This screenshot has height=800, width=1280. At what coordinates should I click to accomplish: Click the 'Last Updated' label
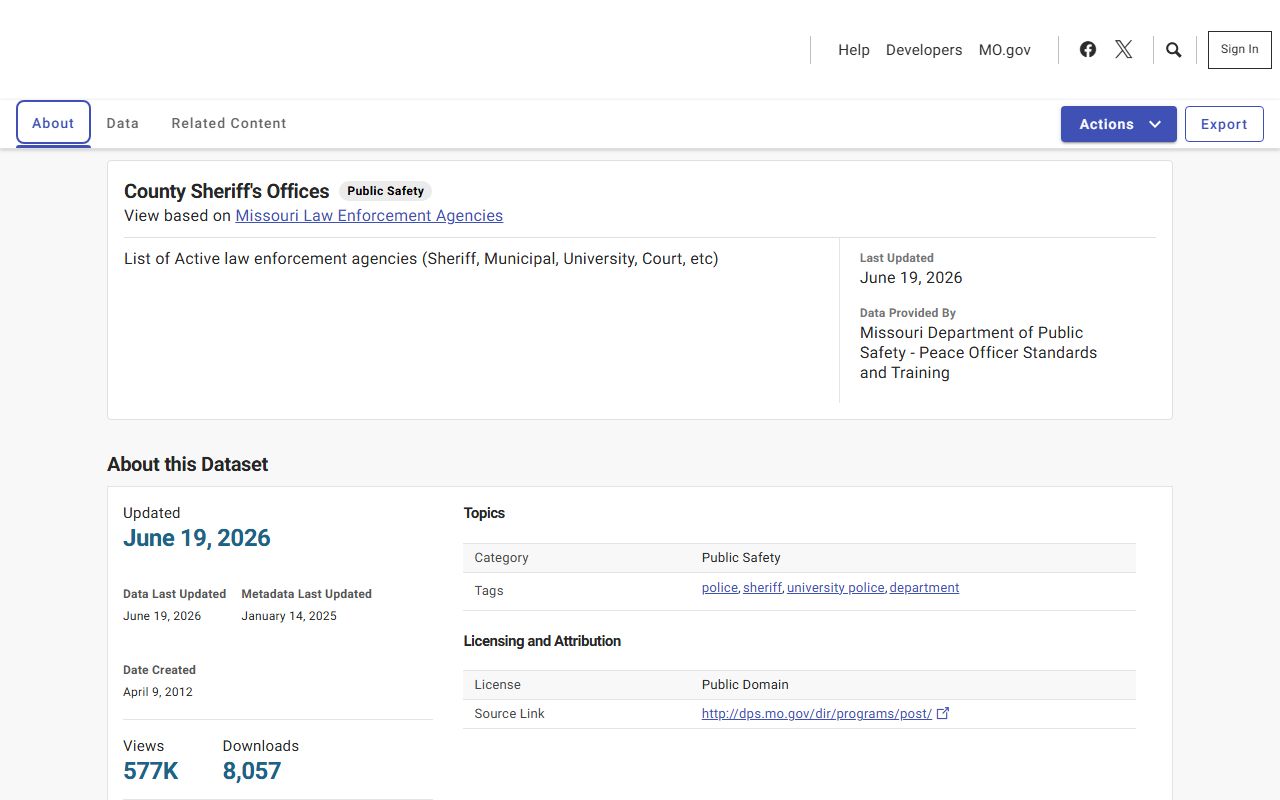tap(897, 258)
